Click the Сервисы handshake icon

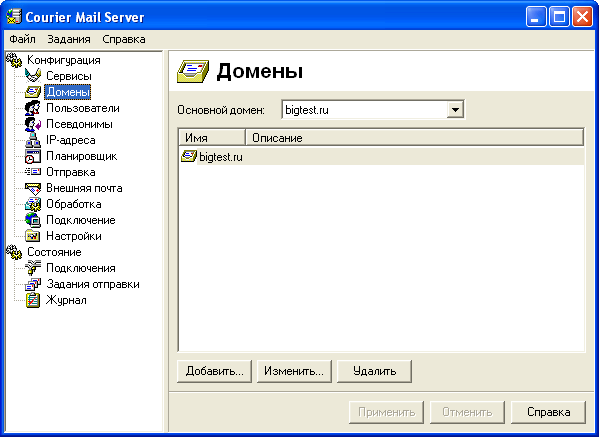[x=33, y=76]
